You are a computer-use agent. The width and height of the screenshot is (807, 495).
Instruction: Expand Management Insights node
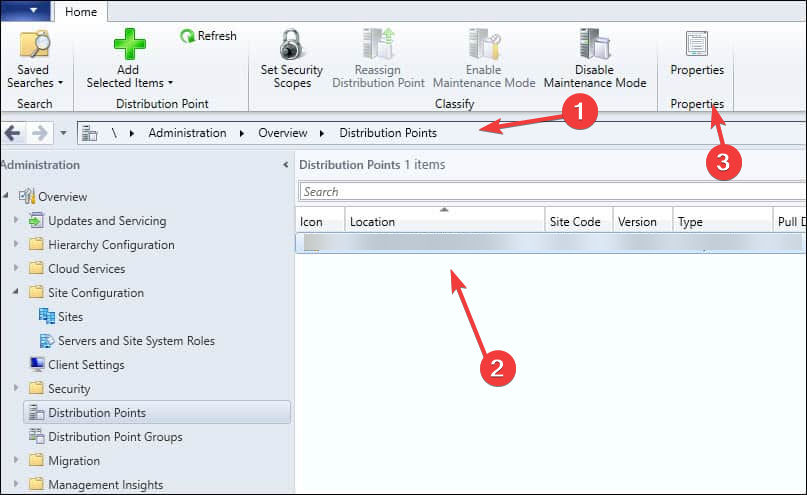[16, 484]
